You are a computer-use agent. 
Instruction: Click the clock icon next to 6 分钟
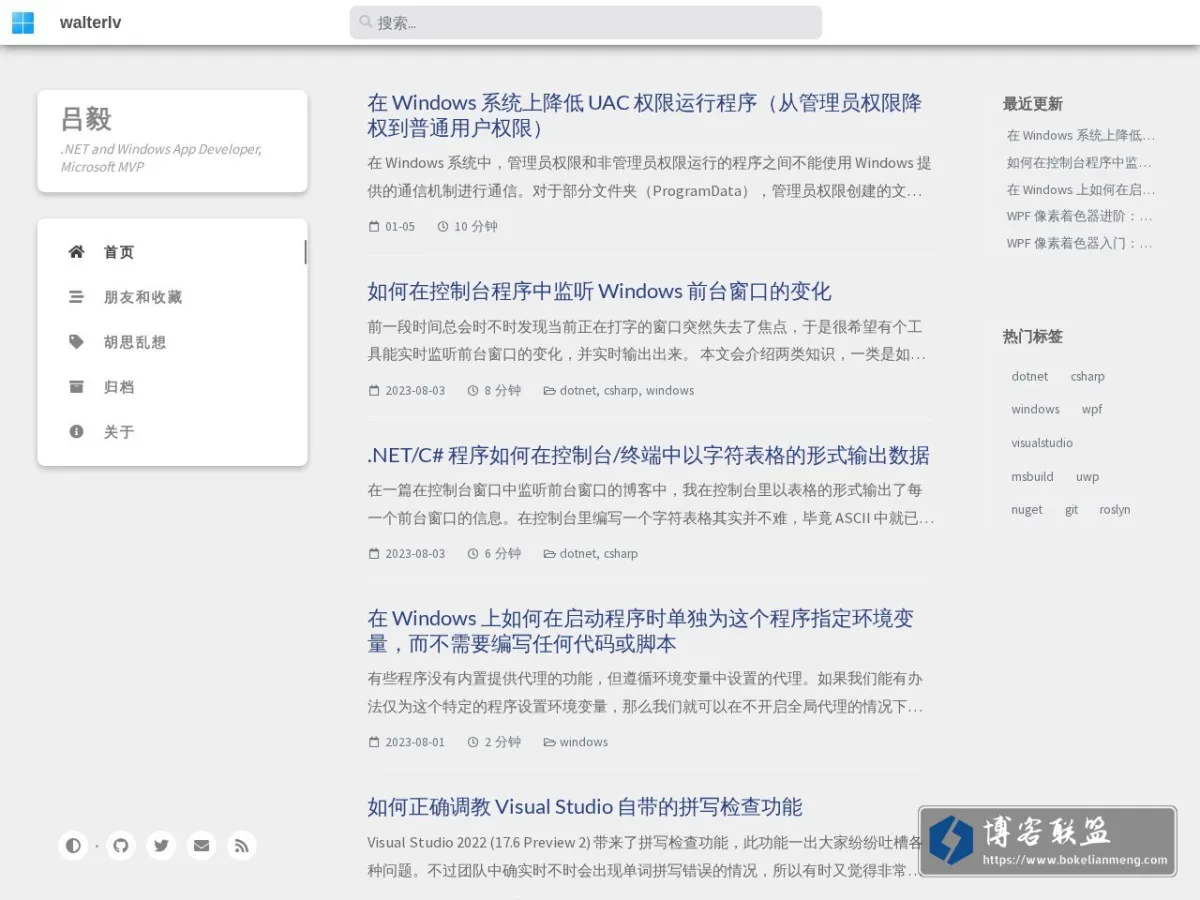[473, 554]
